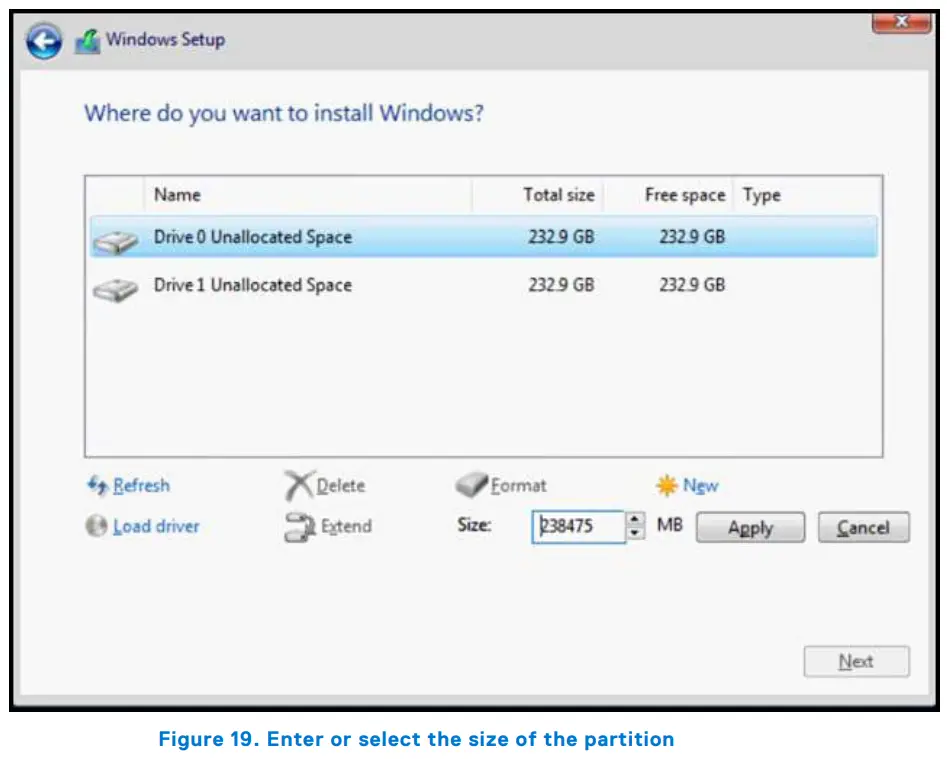
Task: Click the Free space column header
Action: point(685,195)
